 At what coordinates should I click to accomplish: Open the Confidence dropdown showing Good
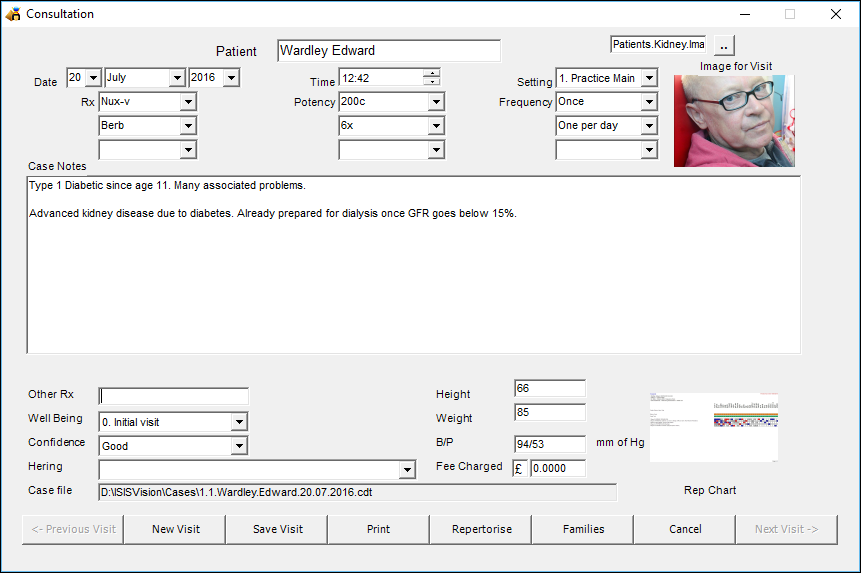(239, 446)
